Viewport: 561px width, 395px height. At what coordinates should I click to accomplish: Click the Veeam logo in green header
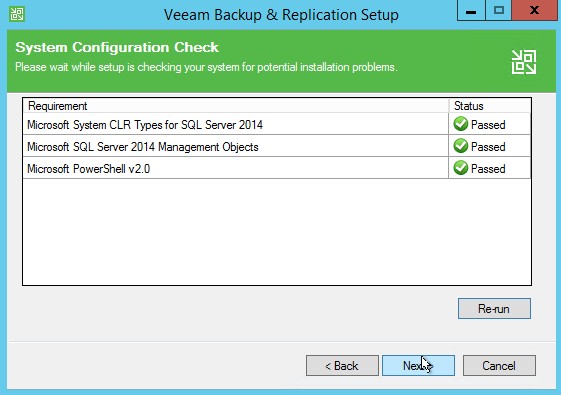pos(524,62)
